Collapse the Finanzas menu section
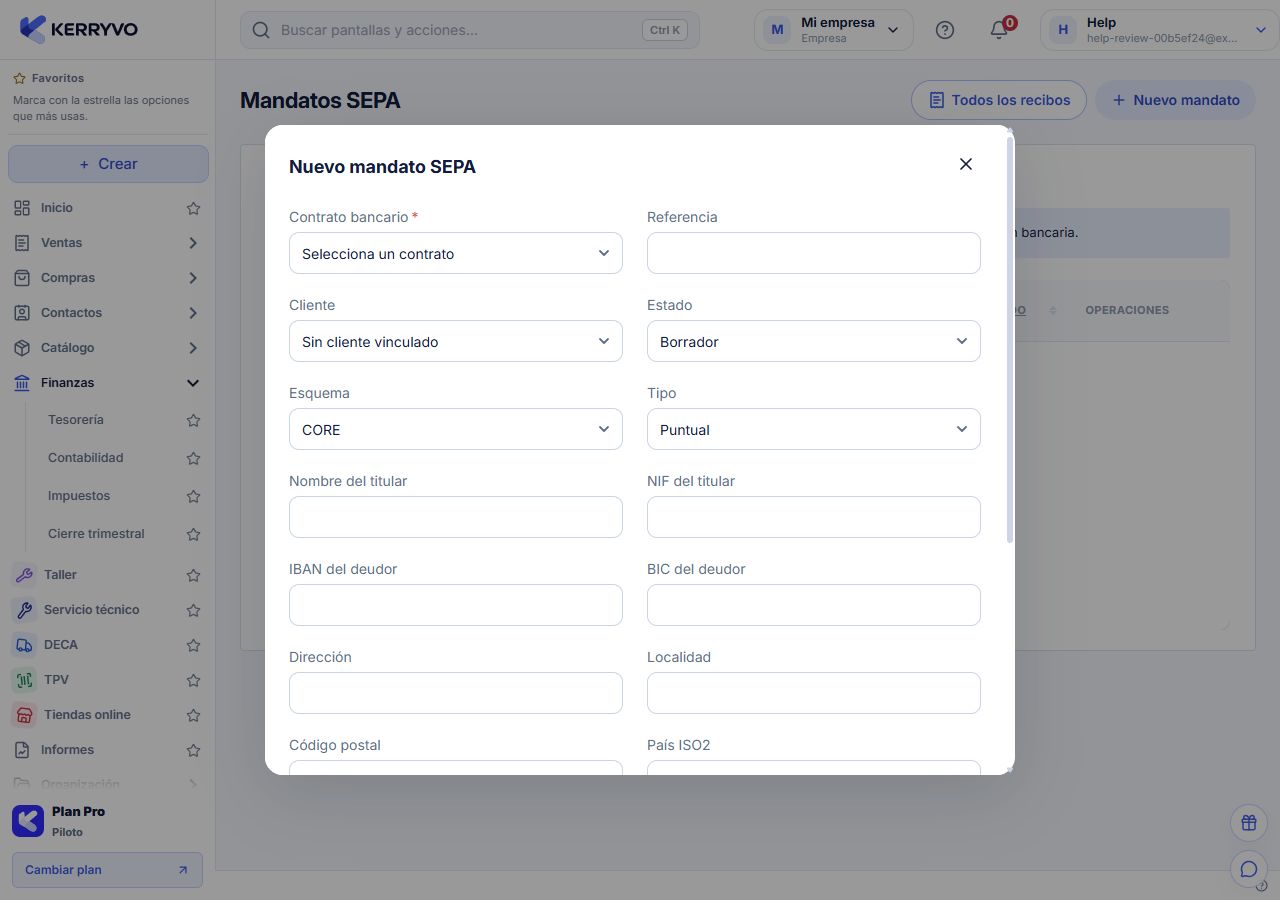Image resolution: width=1280 pixels, height=900 pixels. (193, 383)
